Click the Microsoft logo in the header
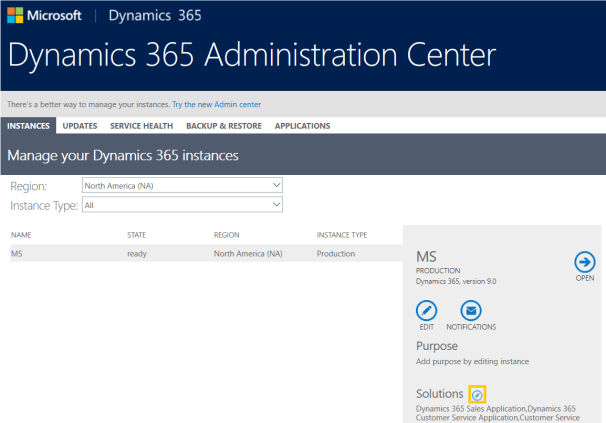 coord(46,17)
